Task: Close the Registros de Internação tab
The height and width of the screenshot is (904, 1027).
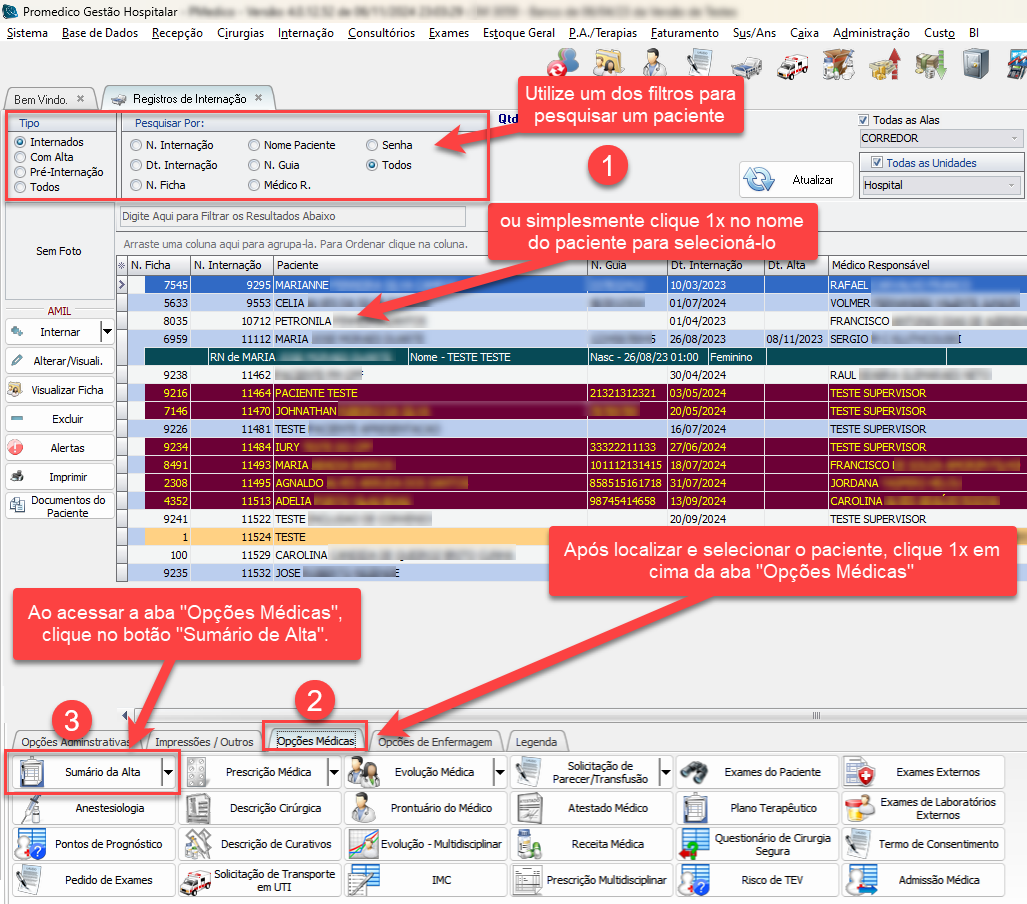Action: [258, 99]
